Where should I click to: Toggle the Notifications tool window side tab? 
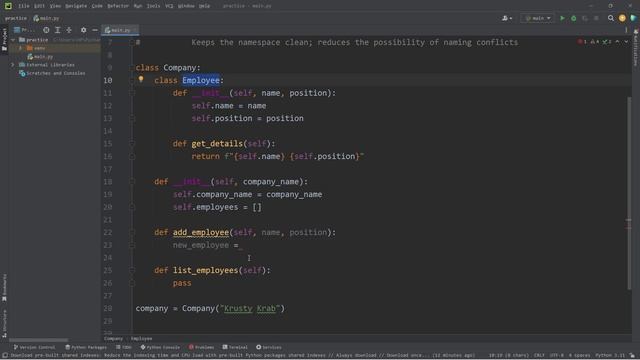(636, 47)
